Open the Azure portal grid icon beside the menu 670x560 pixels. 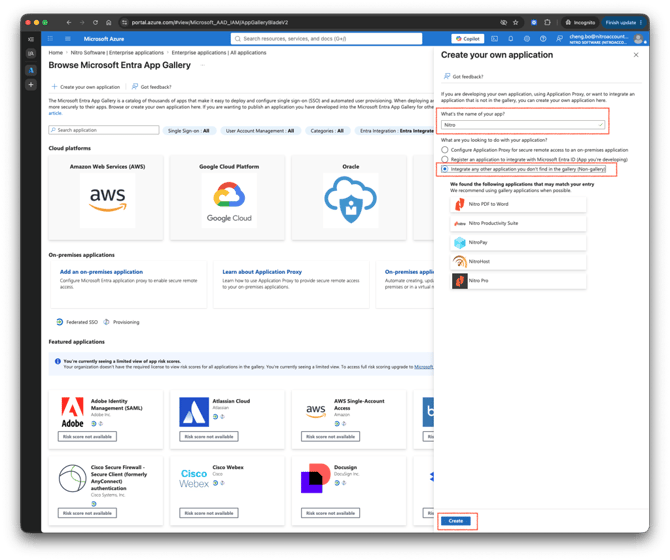(50, 38)
